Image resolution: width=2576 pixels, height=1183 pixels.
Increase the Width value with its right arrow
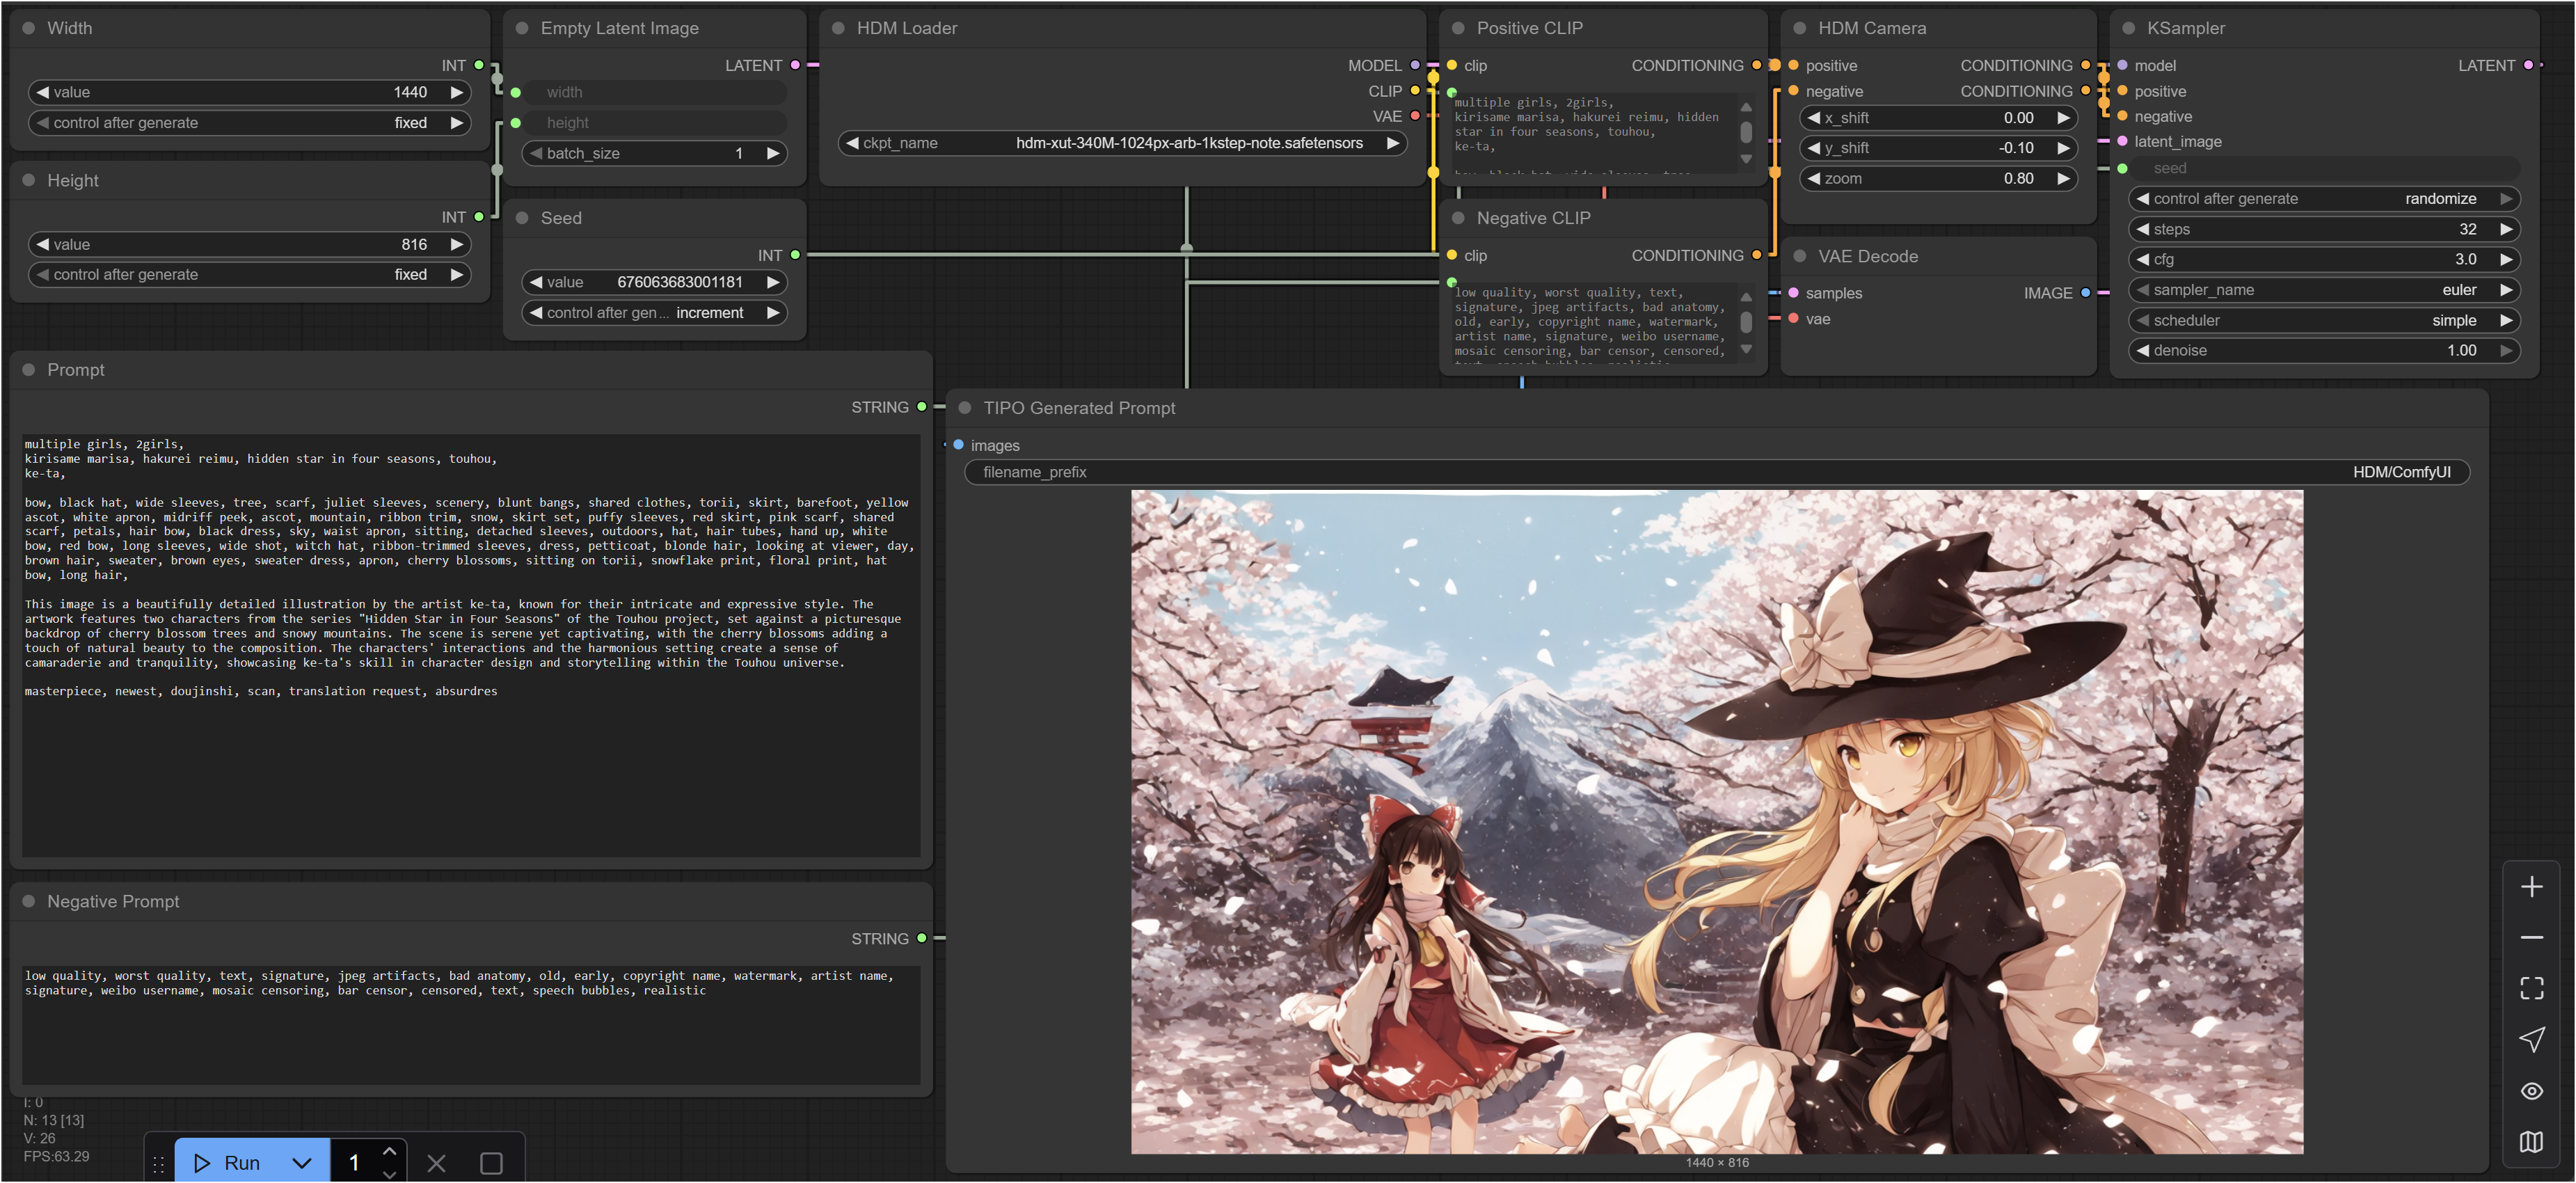(x=457, y=92)
